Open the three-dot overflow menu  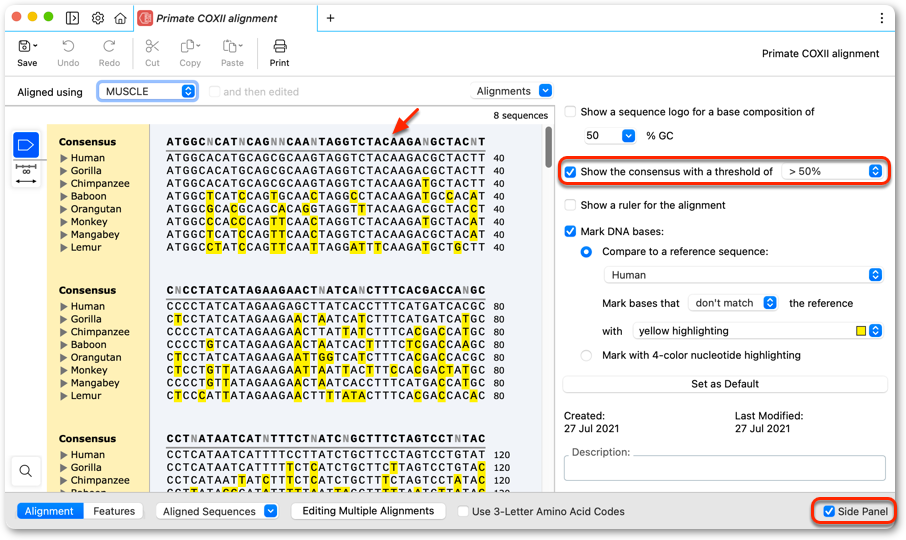[x=882, y=18]
